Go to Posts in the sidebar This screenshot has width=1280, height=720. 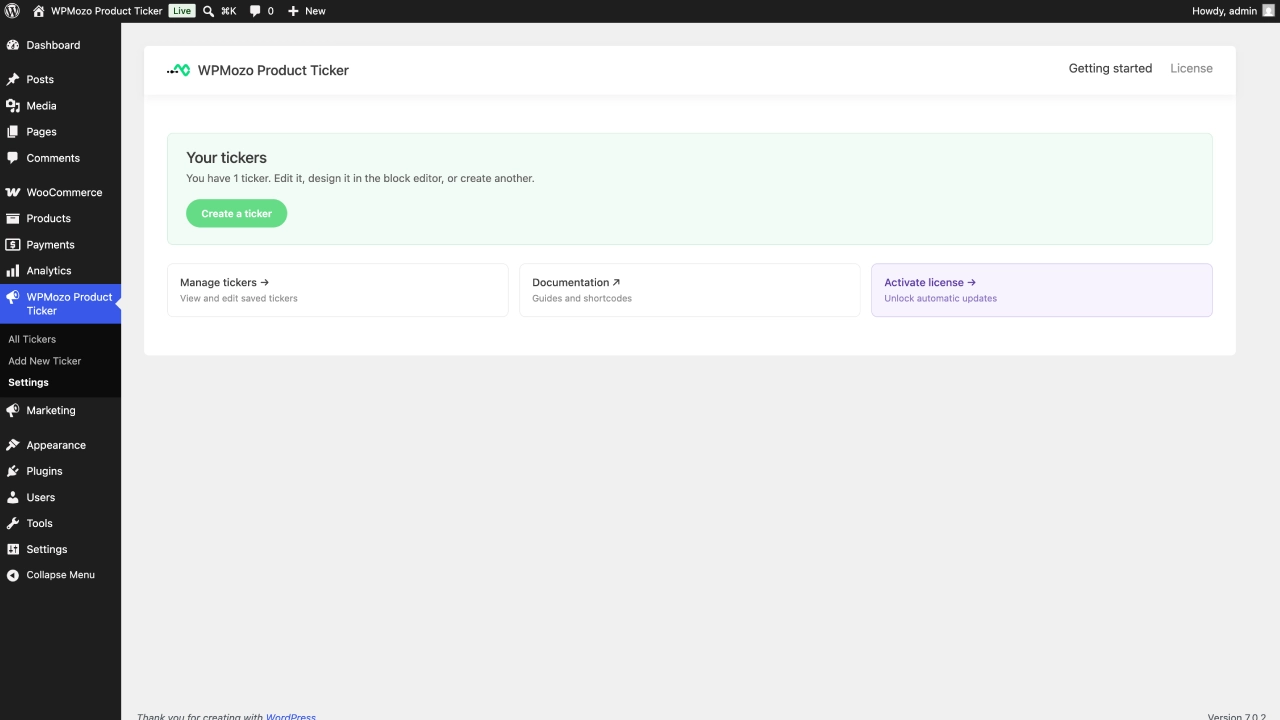tap(60, 79)
